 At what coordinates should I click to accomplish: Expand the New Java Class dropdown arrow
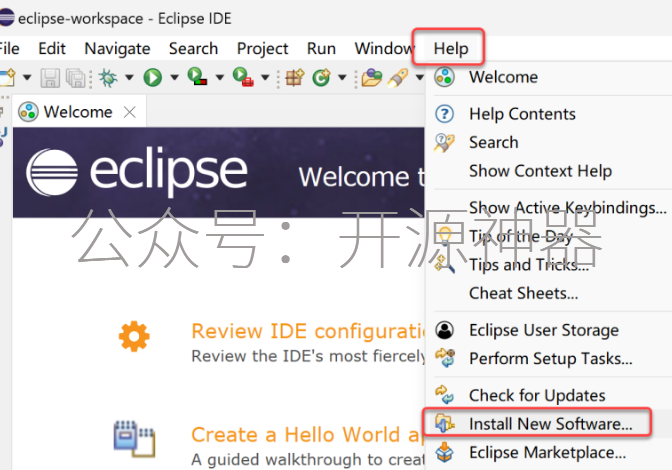tap(342, 78)
